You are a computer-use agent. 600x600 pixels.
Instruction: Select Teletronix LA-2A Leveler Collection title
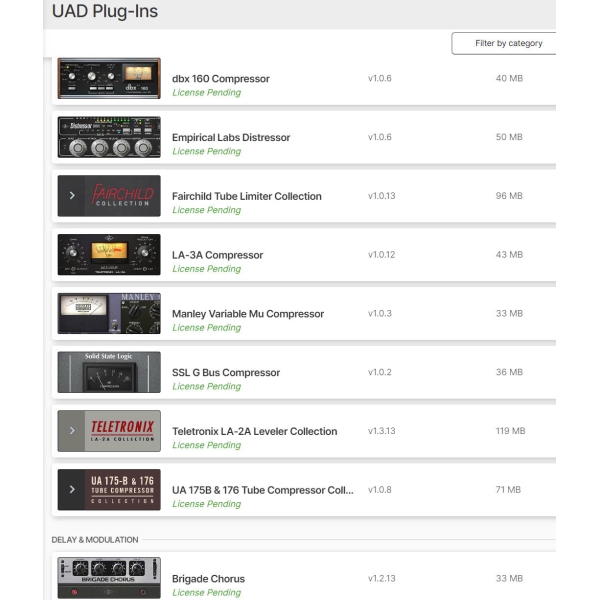click(x=255, y=431)
